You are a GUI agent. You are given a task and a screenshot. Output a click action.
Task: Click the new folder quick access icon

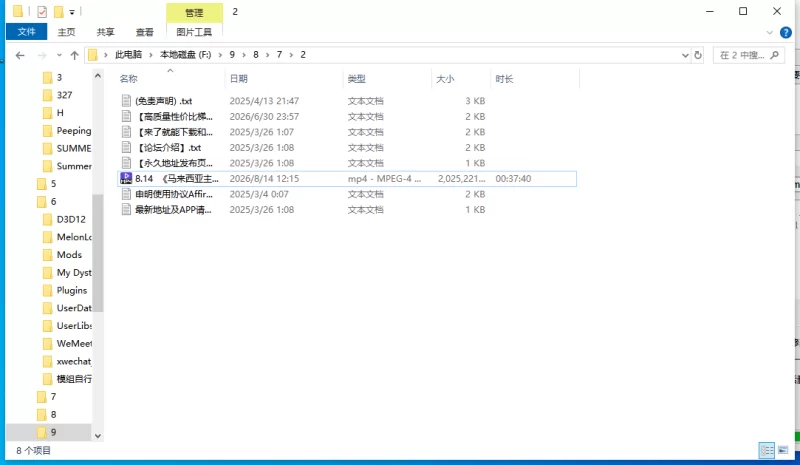[58, 11]
